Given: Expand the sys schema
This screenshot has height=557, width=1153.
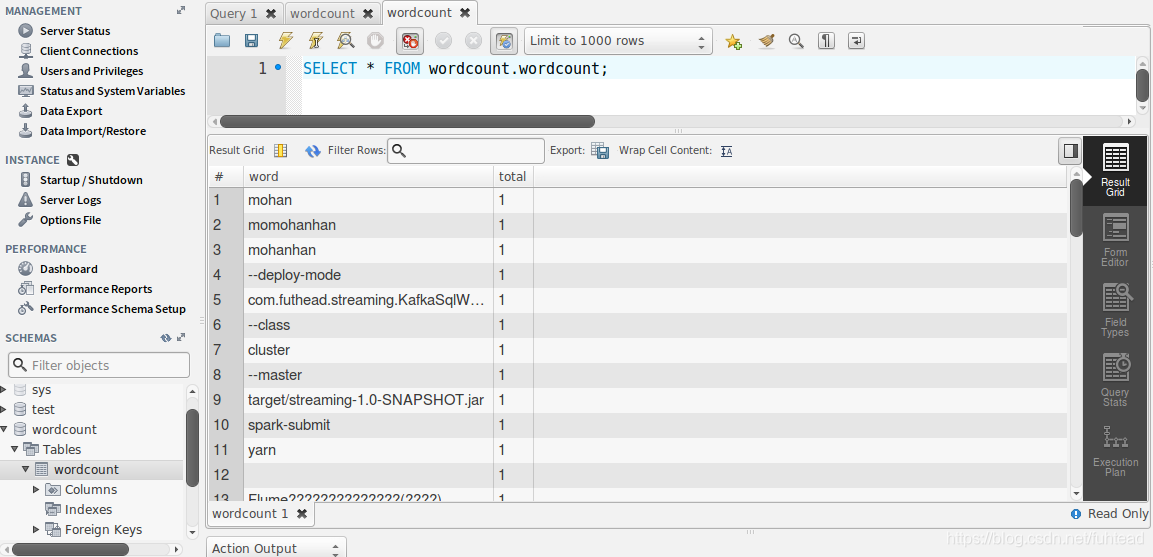Looking at the screenshot, I should tap(4, 389).
